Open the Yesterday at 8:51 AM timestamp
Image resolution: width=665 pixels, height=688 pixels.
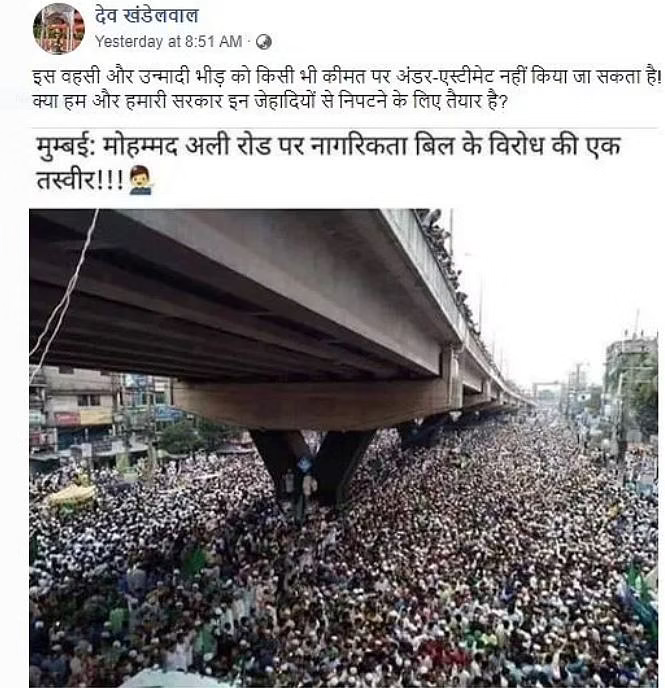pyautogui.click(x=168, y=42)
